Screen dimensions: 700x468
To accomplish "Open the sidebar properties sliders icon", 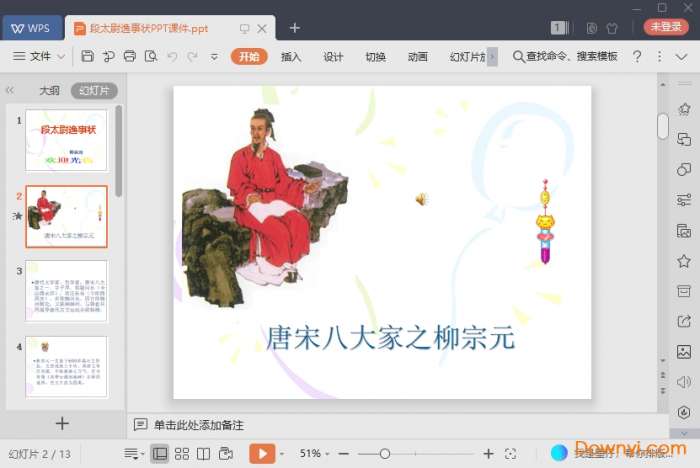I will 683,200.
